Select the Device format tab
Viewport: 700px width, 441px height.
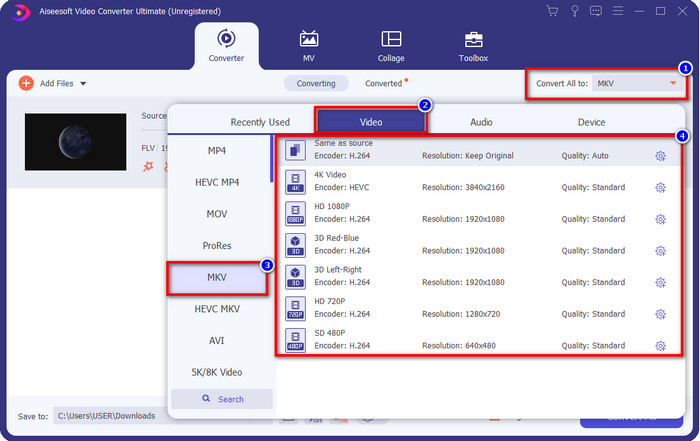click(592, 122)
